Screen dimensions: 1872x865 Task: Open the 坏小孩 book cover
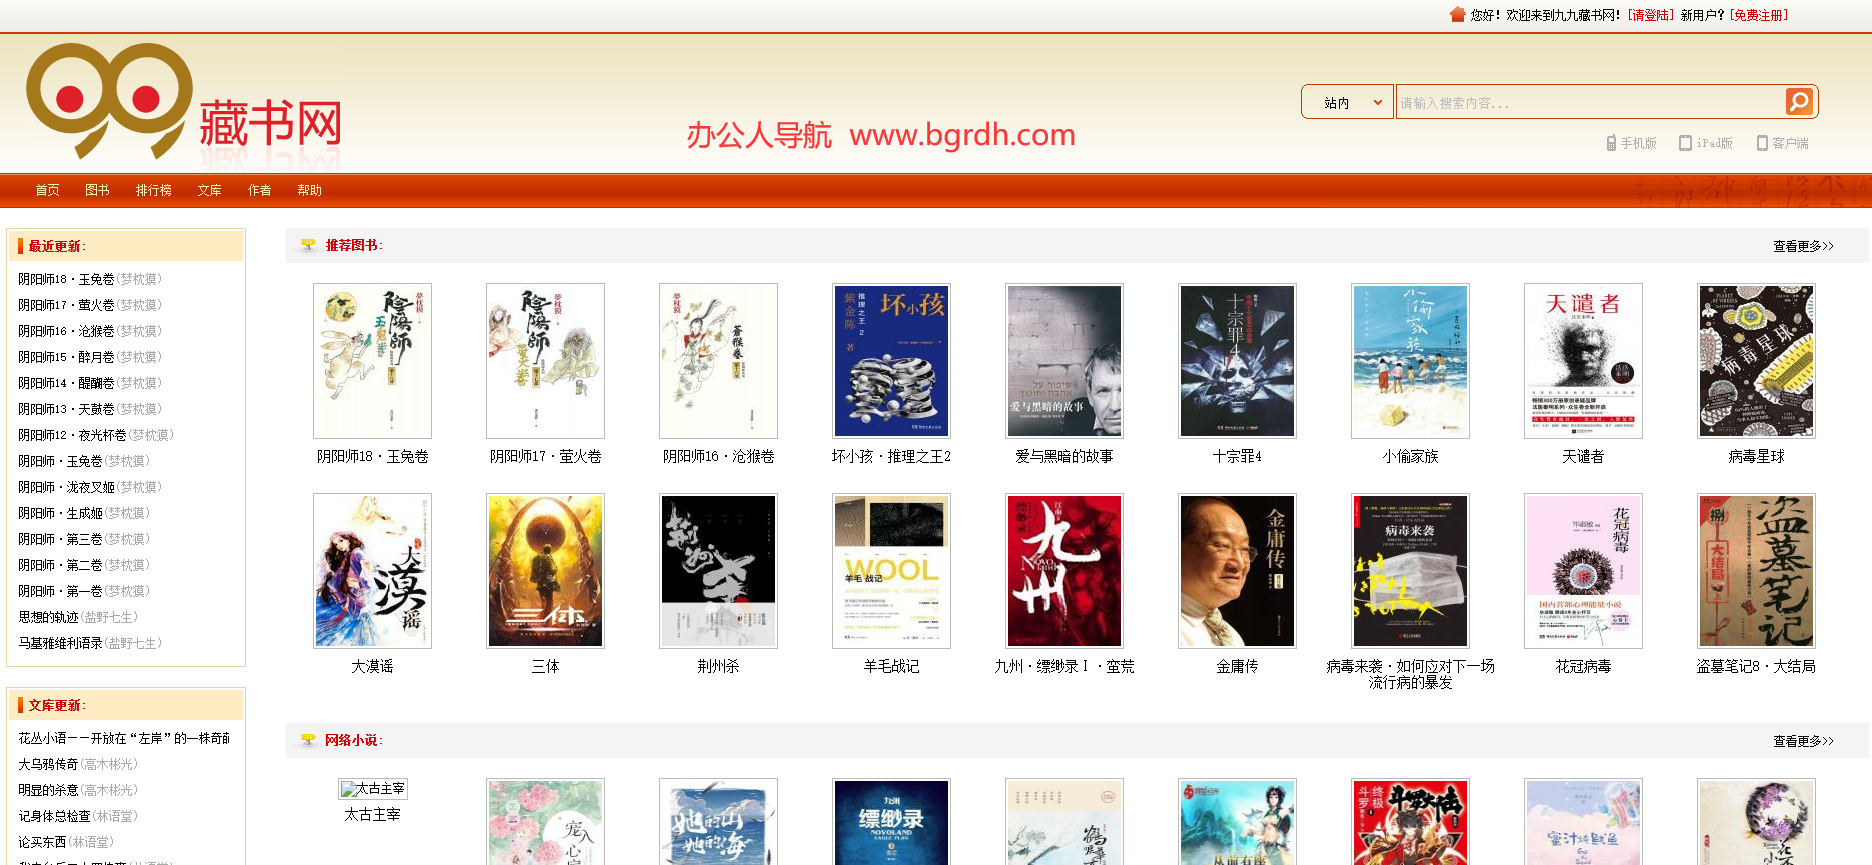point(891,361)
